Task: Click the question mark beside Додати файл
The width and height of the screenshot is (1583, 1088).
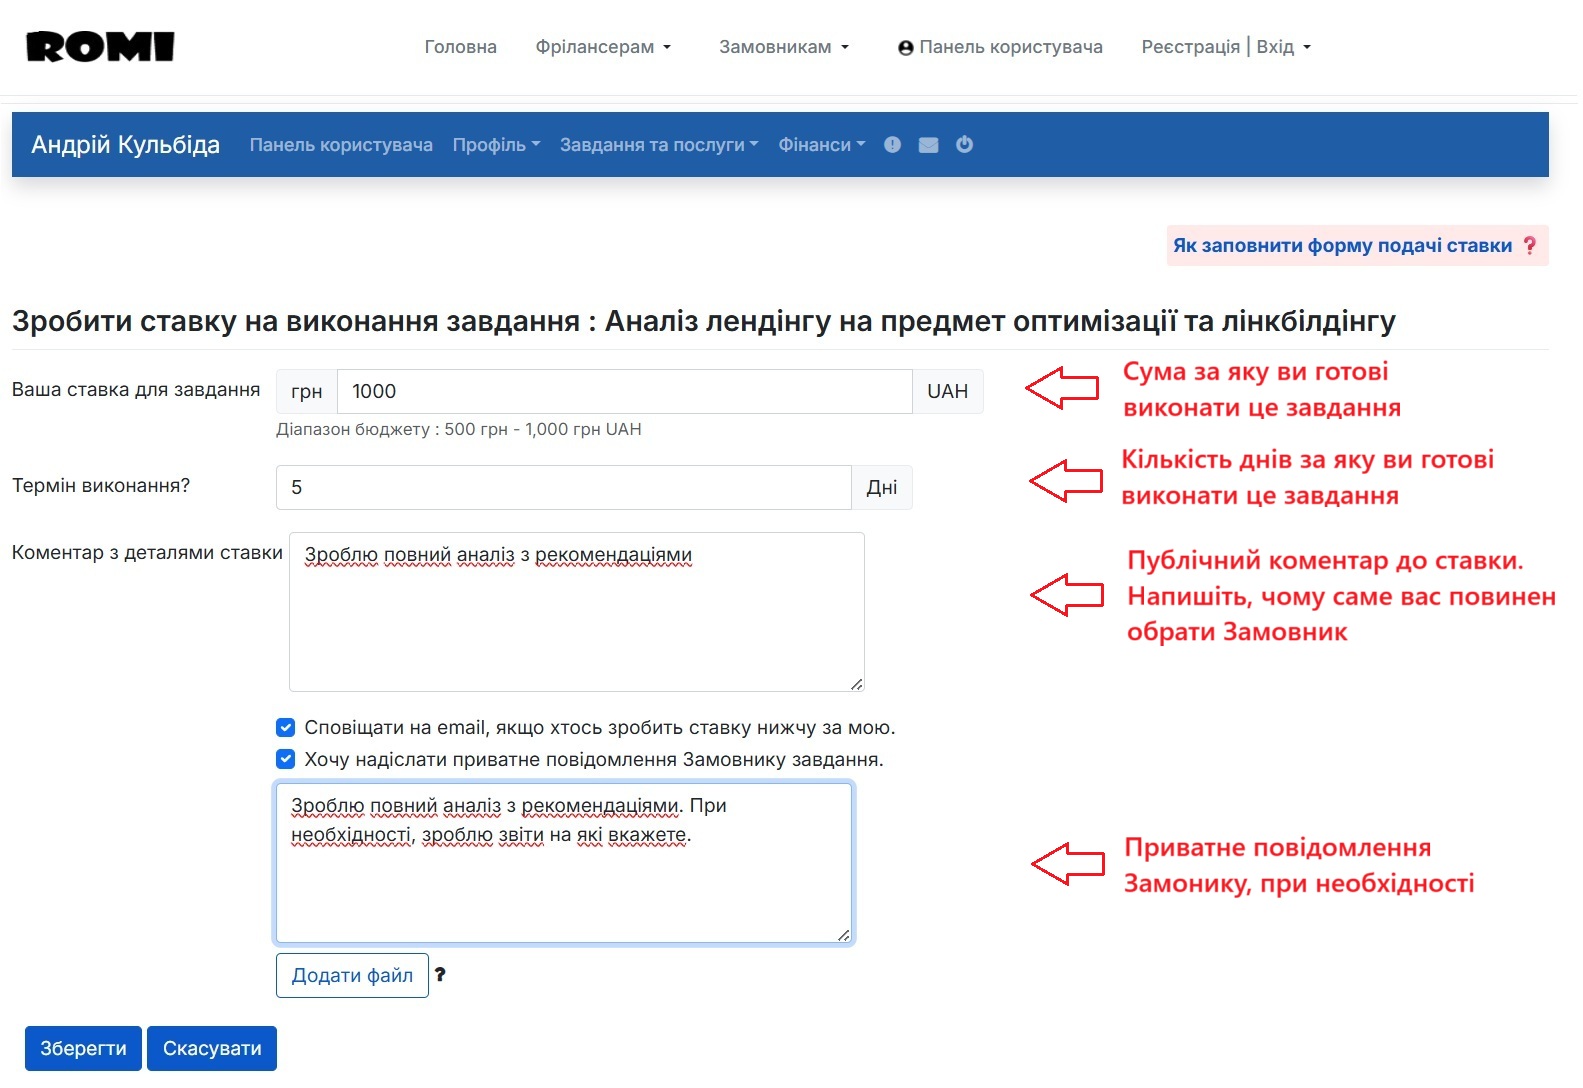Action: [440, 975]
